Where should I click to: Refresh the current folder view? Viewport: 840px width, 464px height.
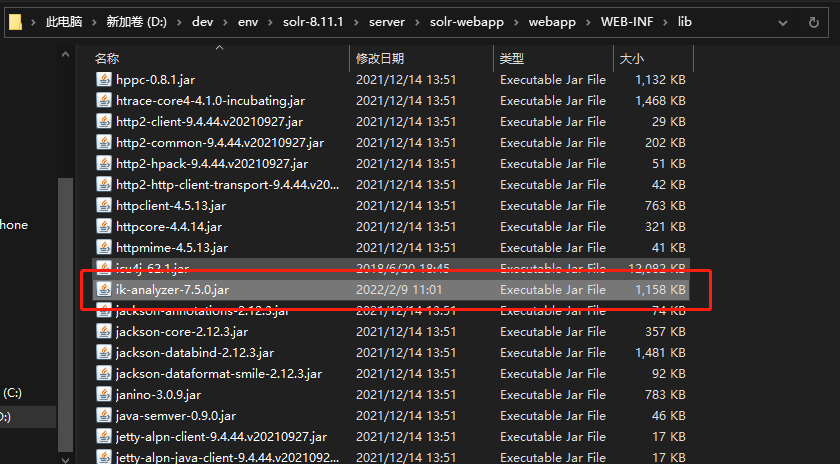(813, 23)
